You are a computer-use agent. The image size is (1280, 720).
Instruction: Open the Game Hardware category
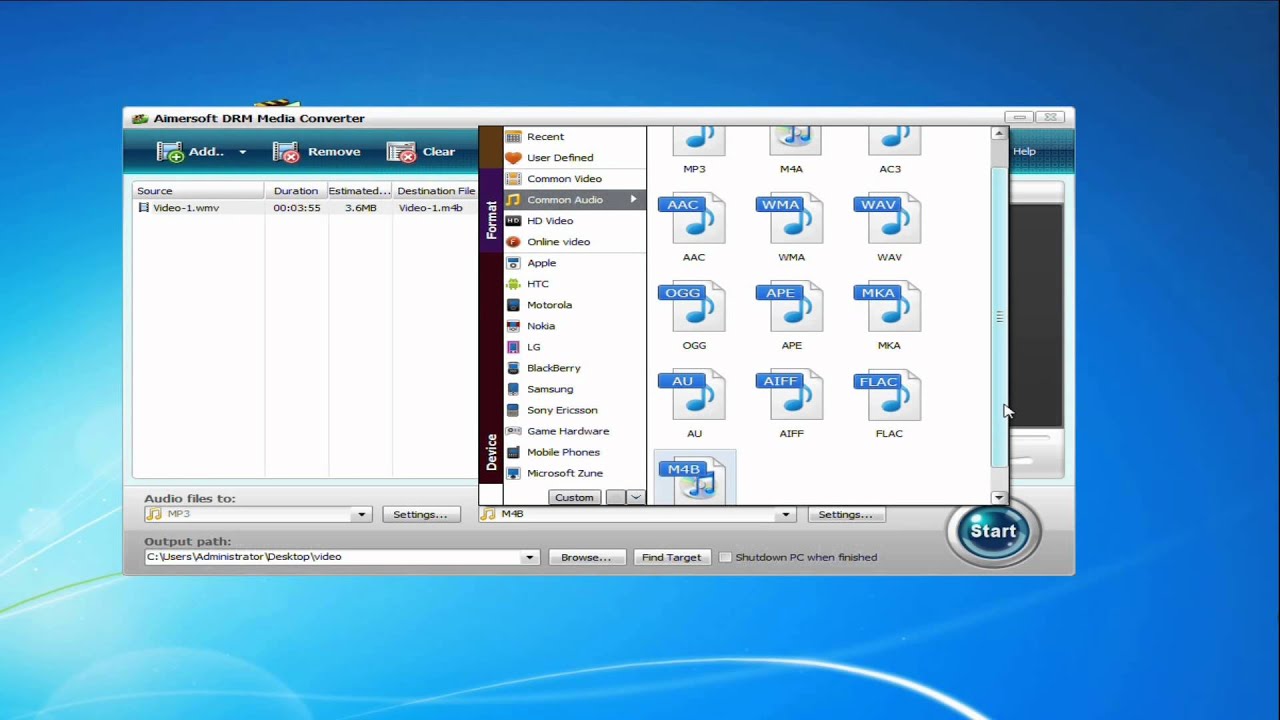coord(575,430)
